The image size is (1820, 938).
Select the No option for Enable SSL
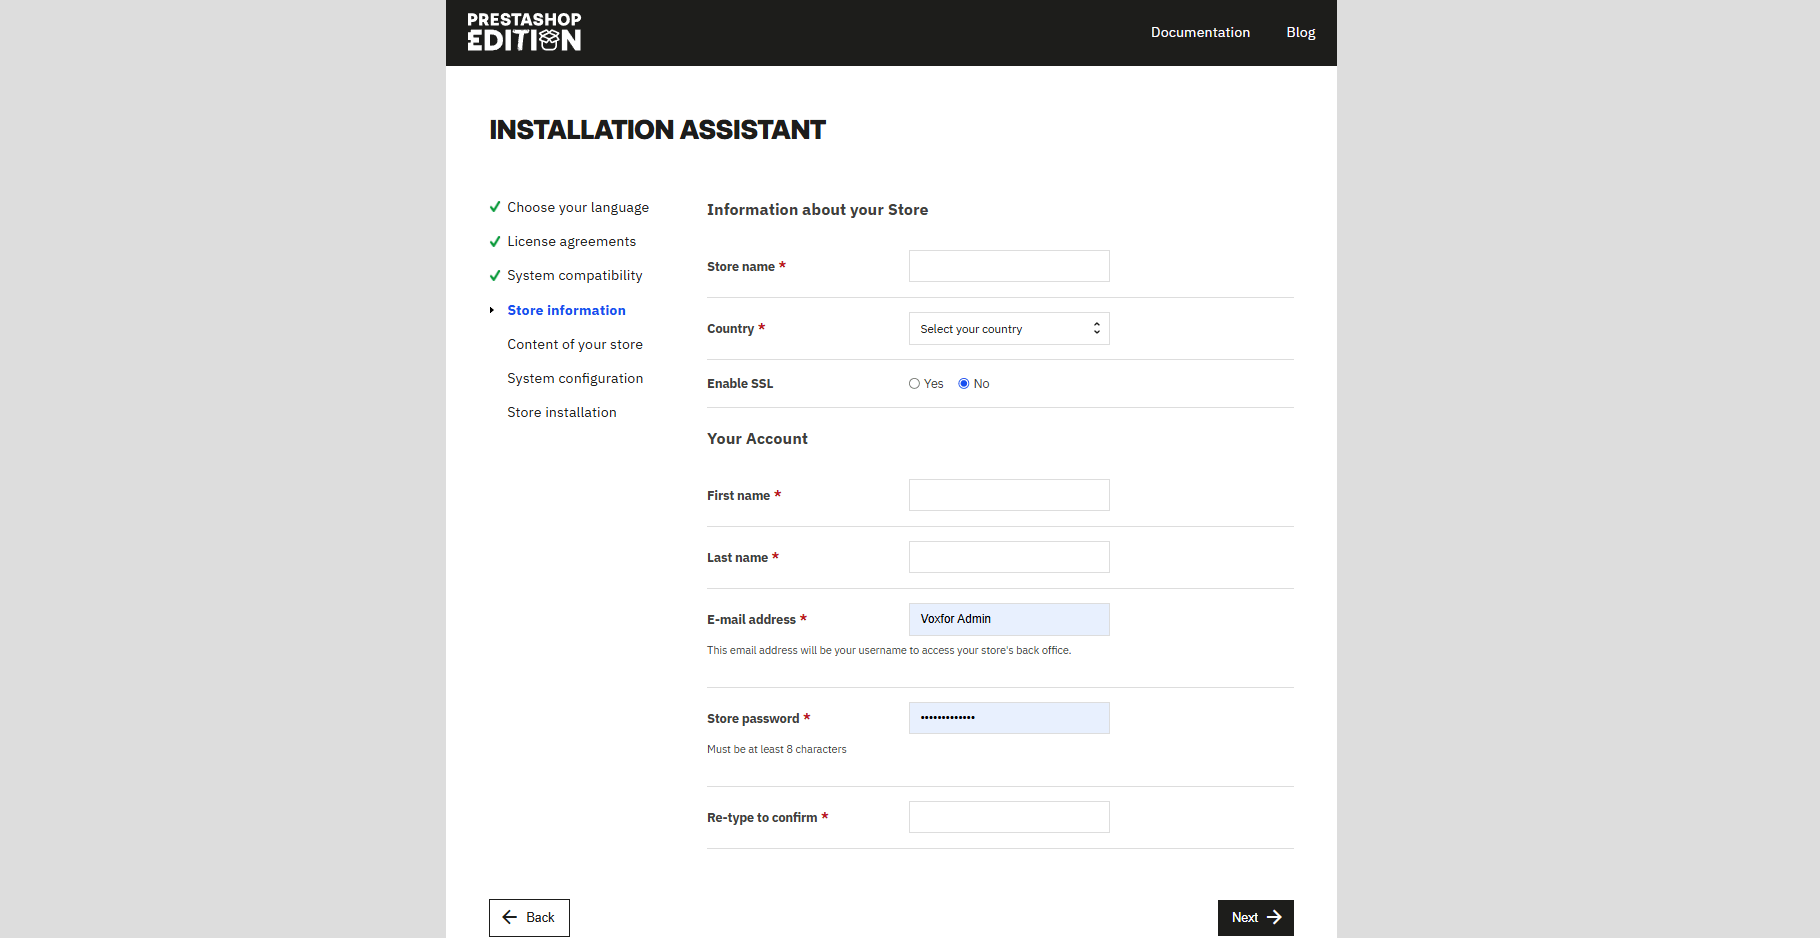962,383
